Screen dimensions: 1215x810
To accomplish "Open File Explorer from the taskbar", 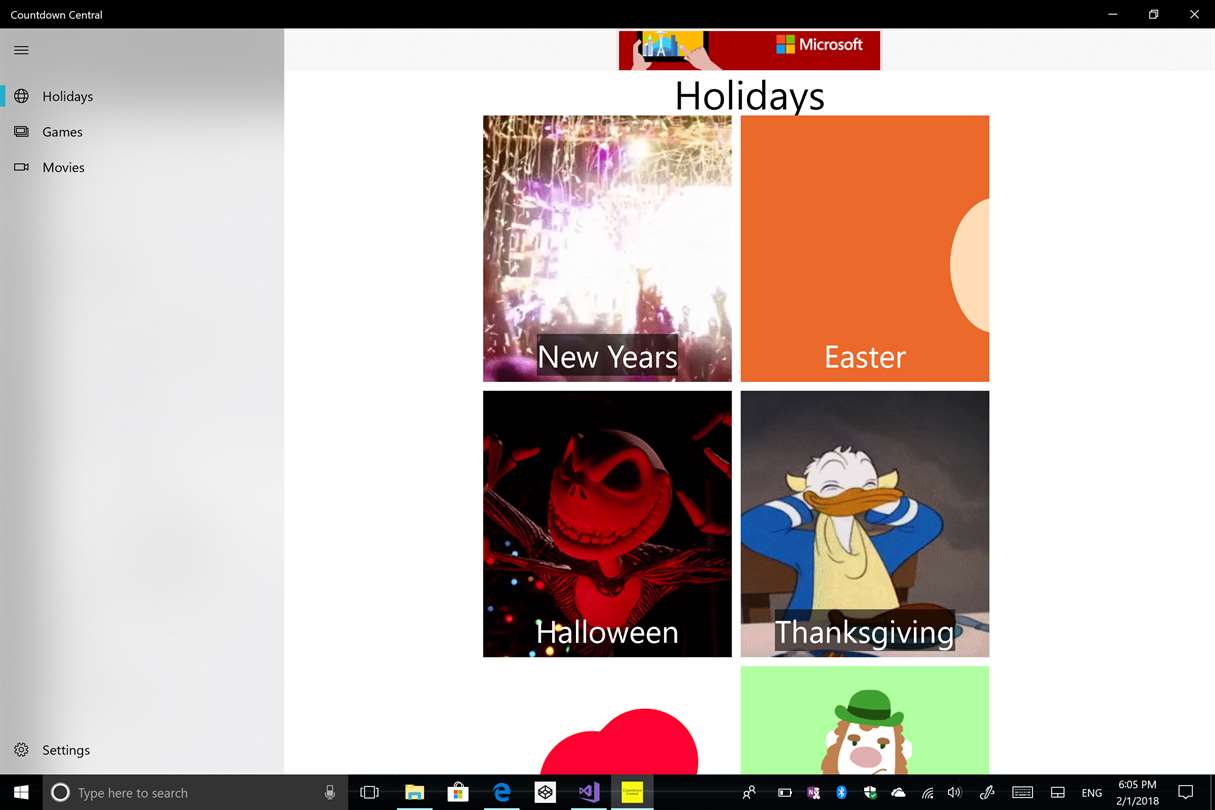I will [x=414, y=792].
